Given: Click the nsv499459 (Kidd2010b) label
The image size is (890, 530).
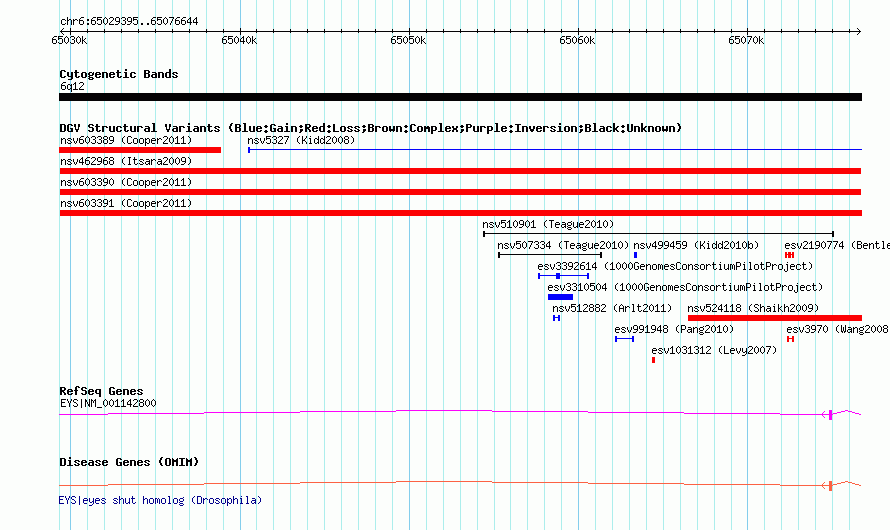Looking at the screenshot, I should 696,245.
